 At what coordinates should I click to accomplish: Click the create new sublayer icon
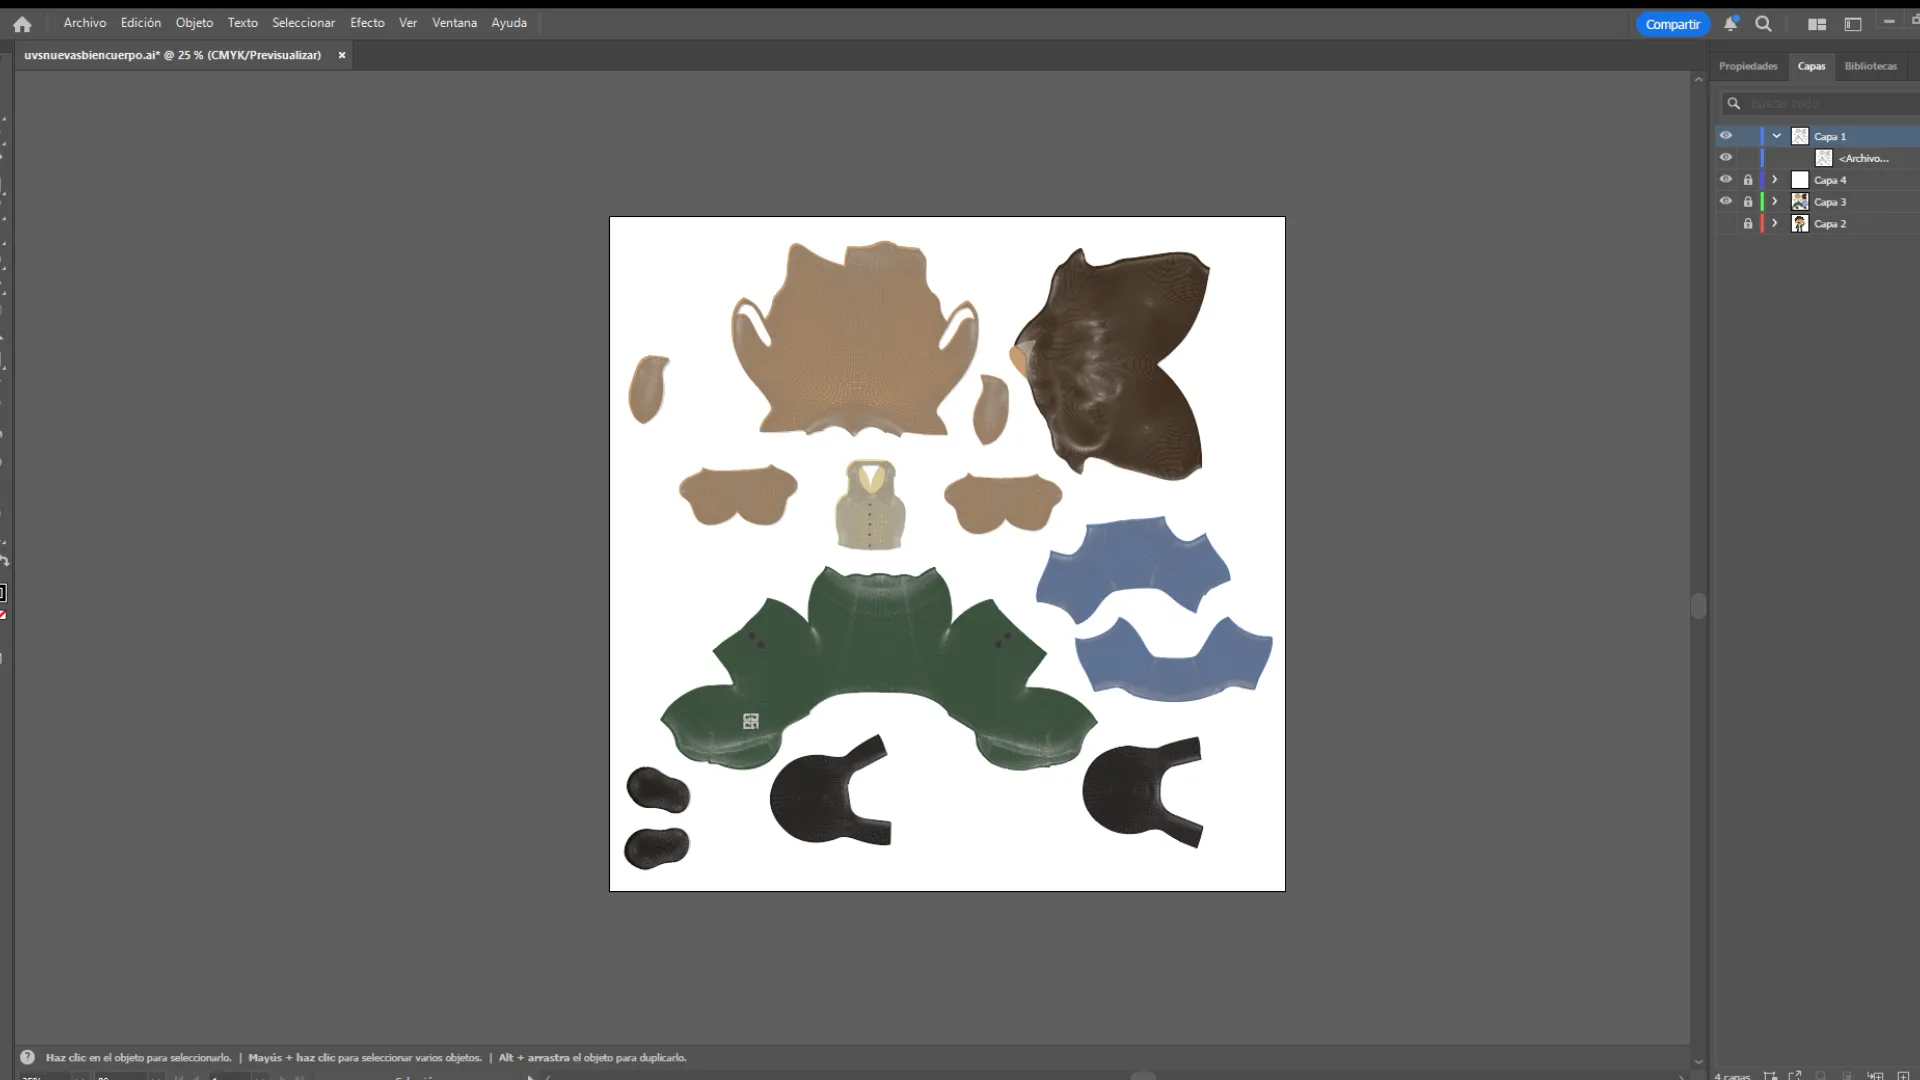point(1875,1076)
